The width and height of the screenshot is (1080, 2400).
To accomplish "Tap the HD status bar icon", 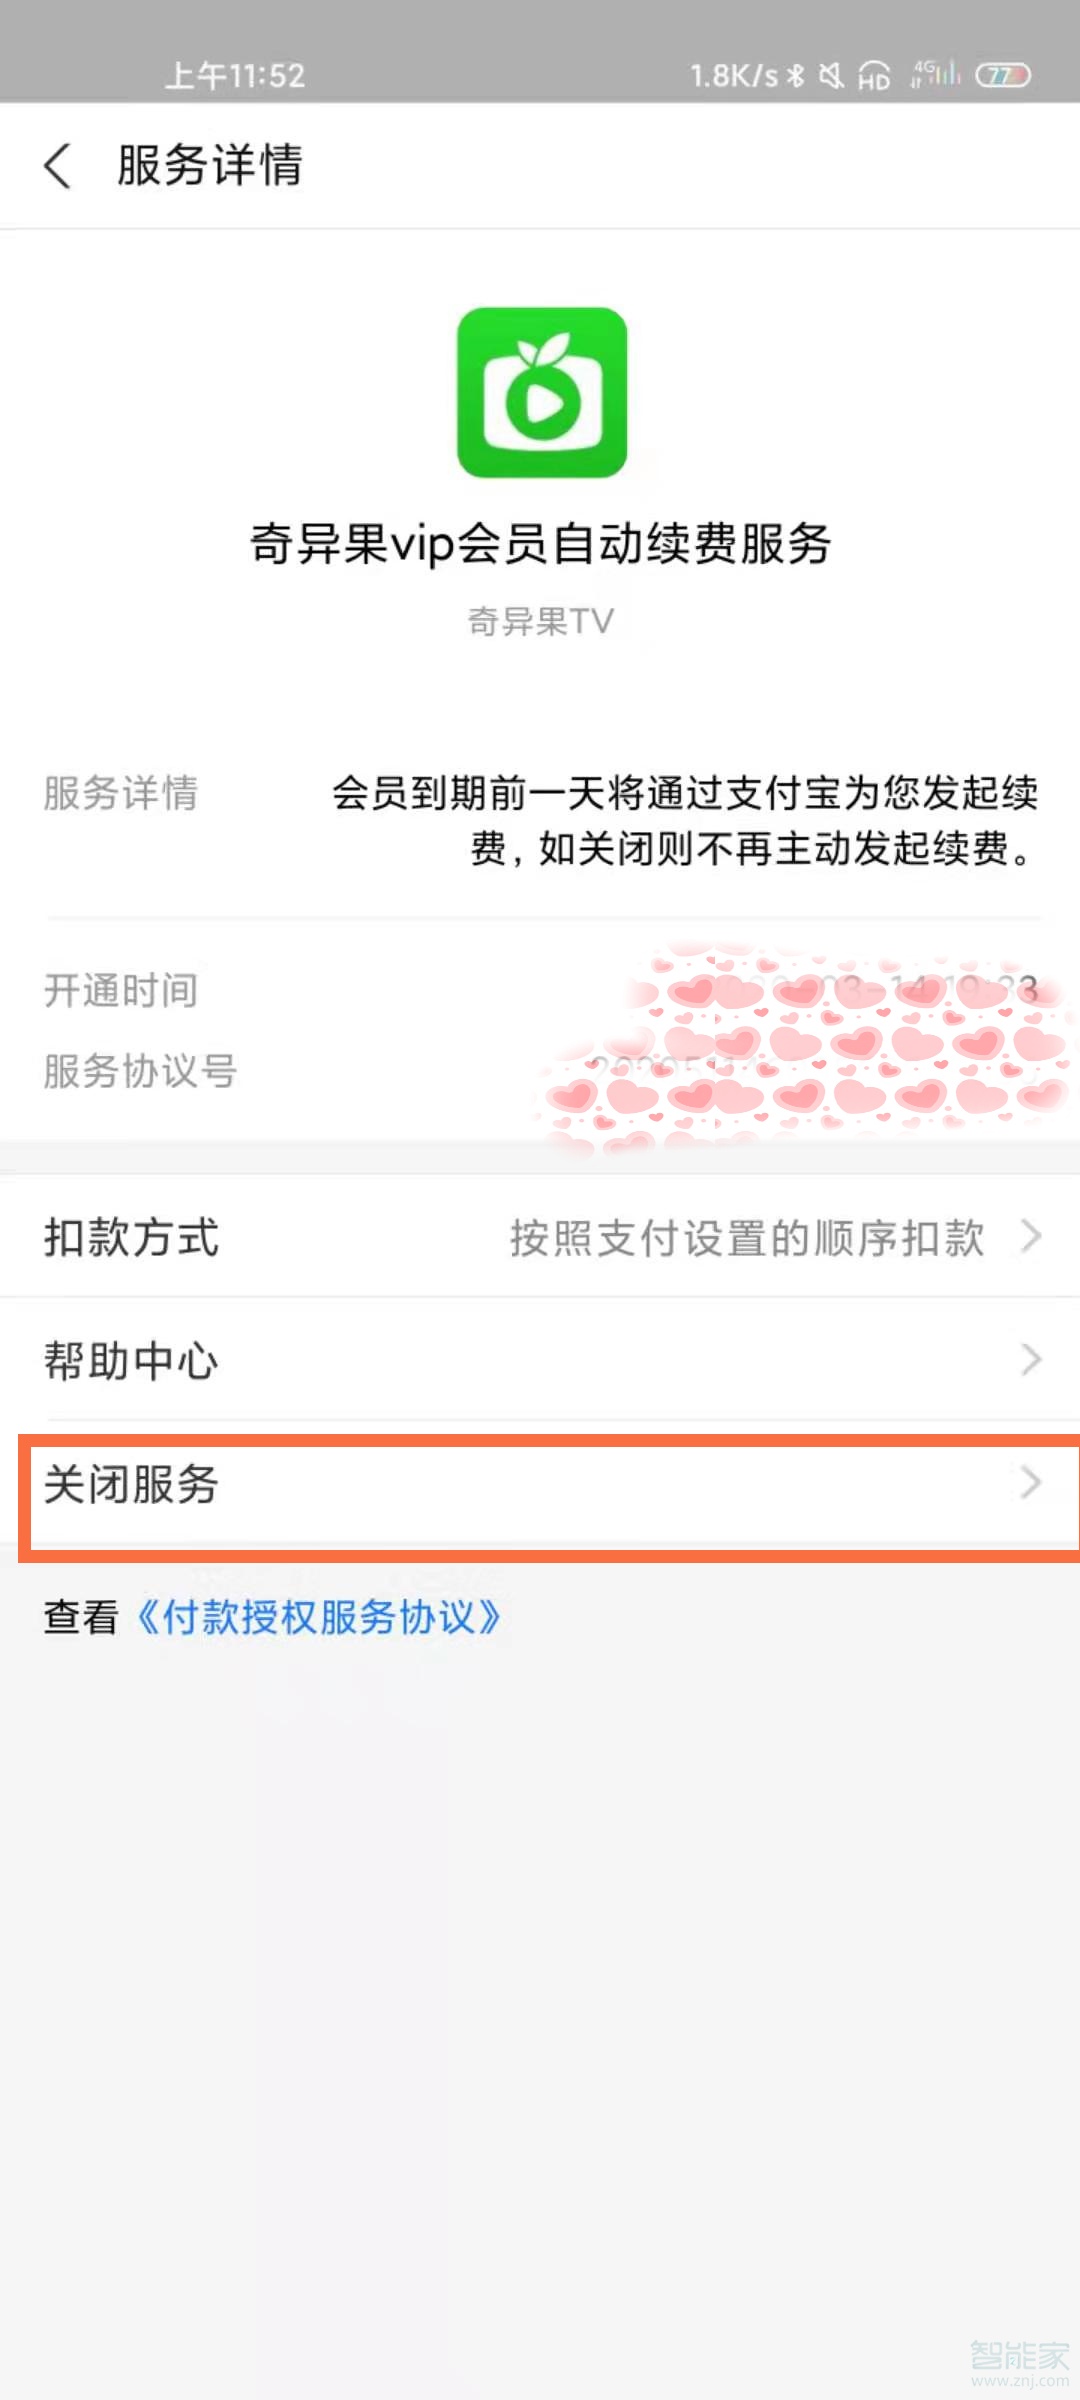I will [x=874, y=76].
